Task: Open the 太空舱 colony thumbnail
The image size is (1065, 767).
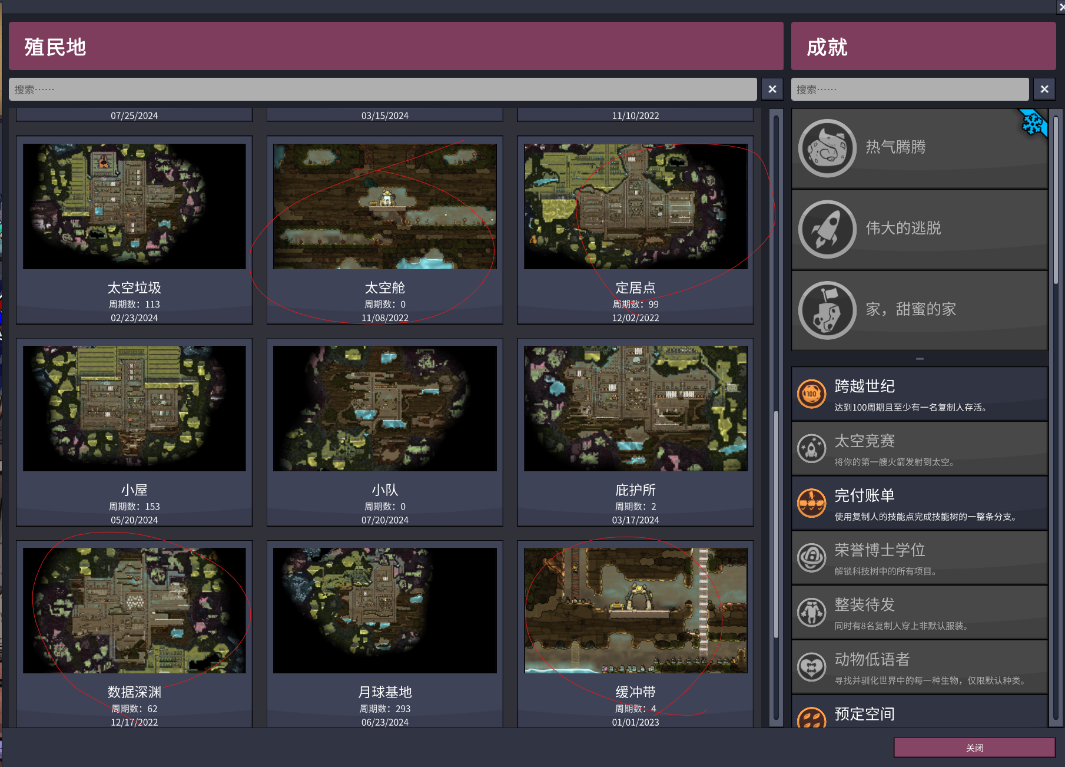Action: (385, 206)
